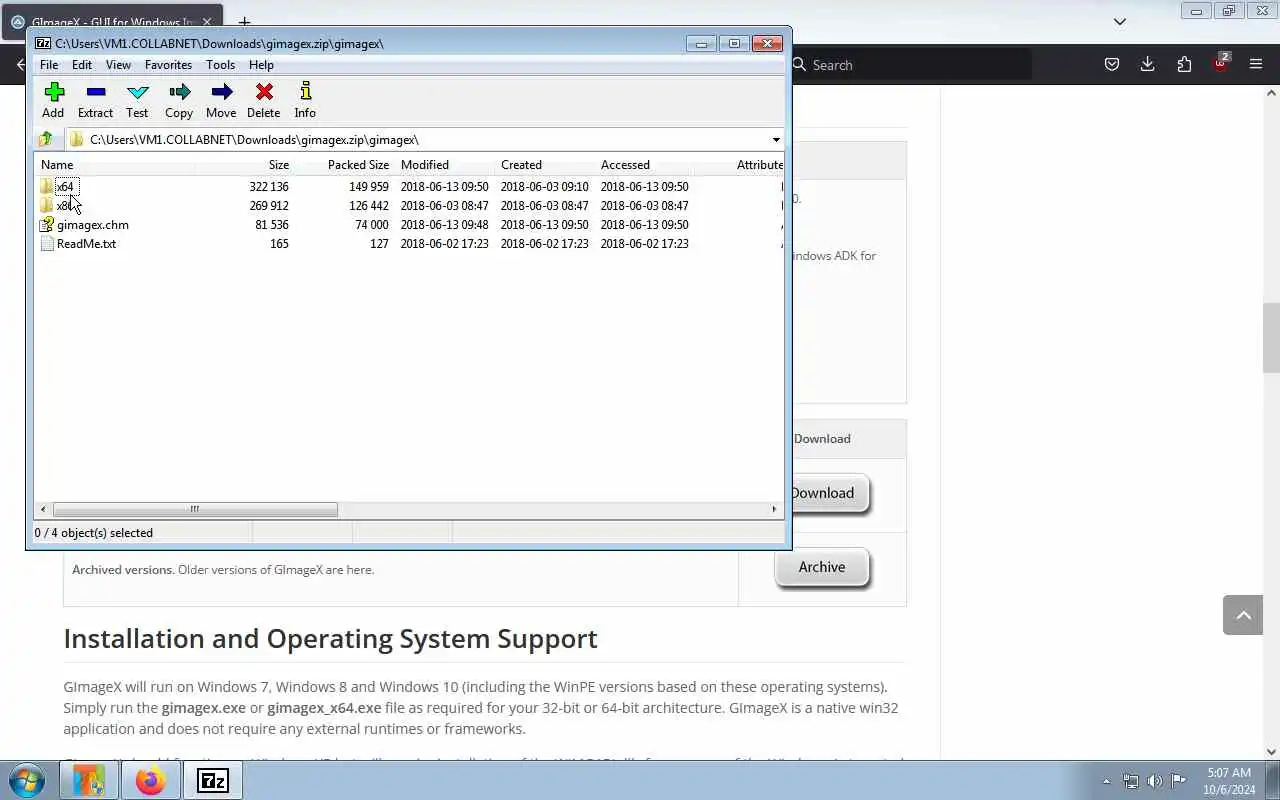This screenshot has width=1280, height=800.
Task: Click the Add toolbar icon in 7-Zip
Action: [53, 99]
